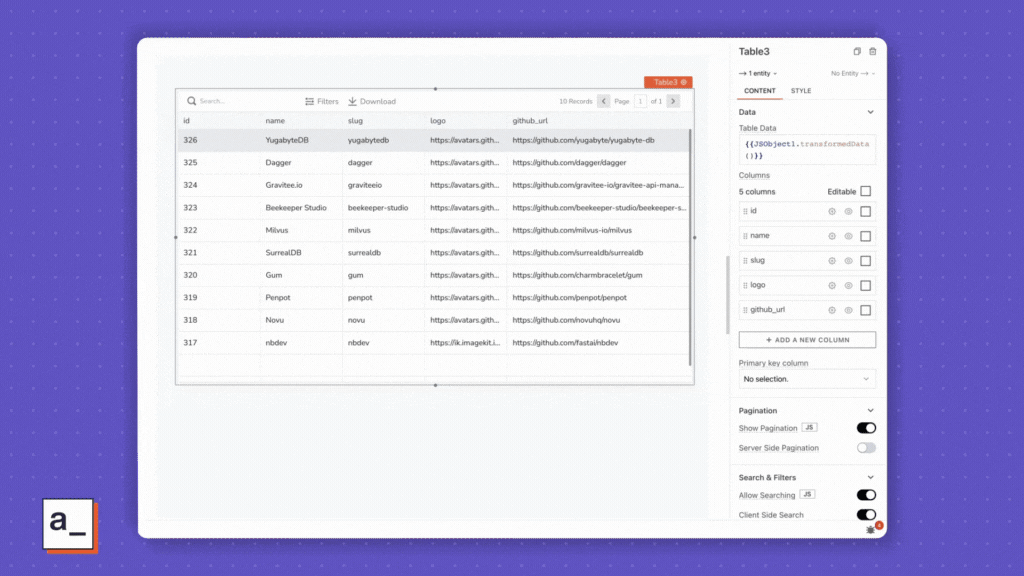Go to previous table page arrow
Image resolution: width=1024 pixels, height=576 pixels.
point(603,101)
